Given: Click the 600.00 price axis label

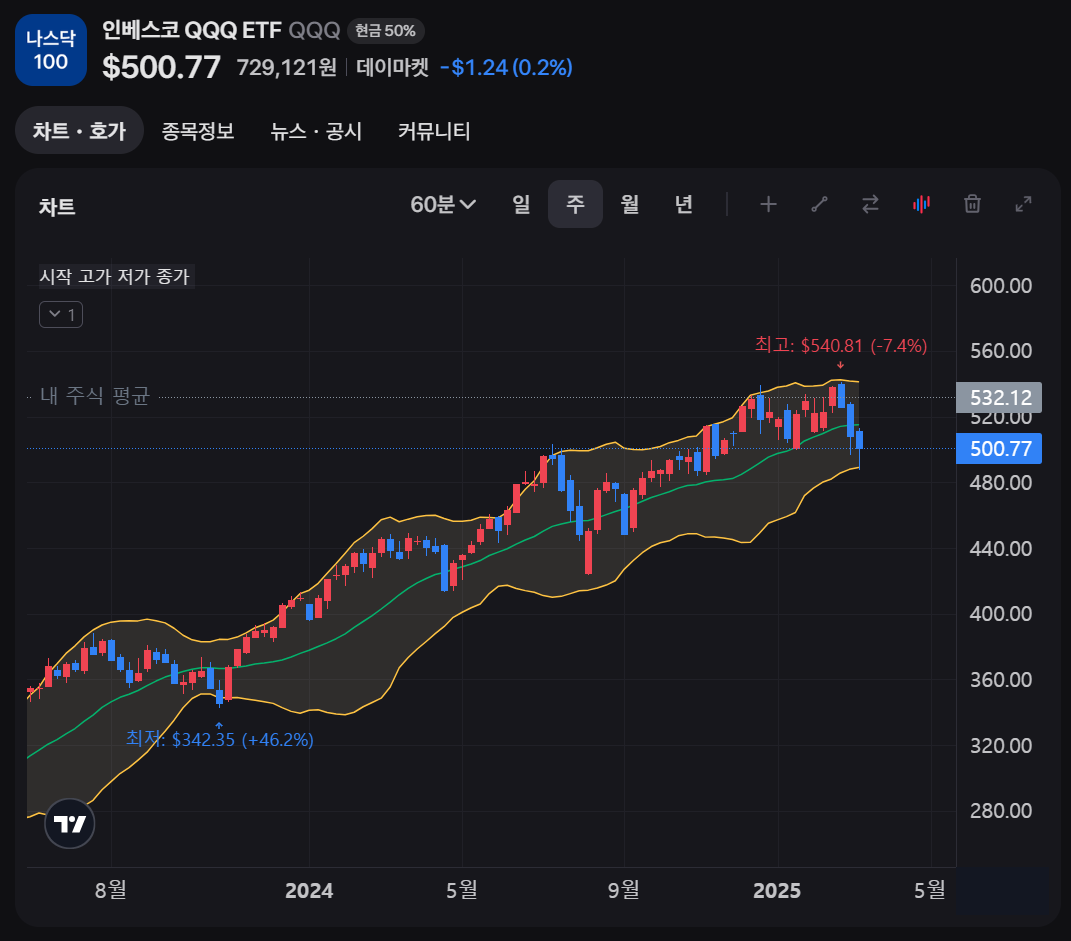Looking at the screenshot, I should click(x=1001, y=285).
